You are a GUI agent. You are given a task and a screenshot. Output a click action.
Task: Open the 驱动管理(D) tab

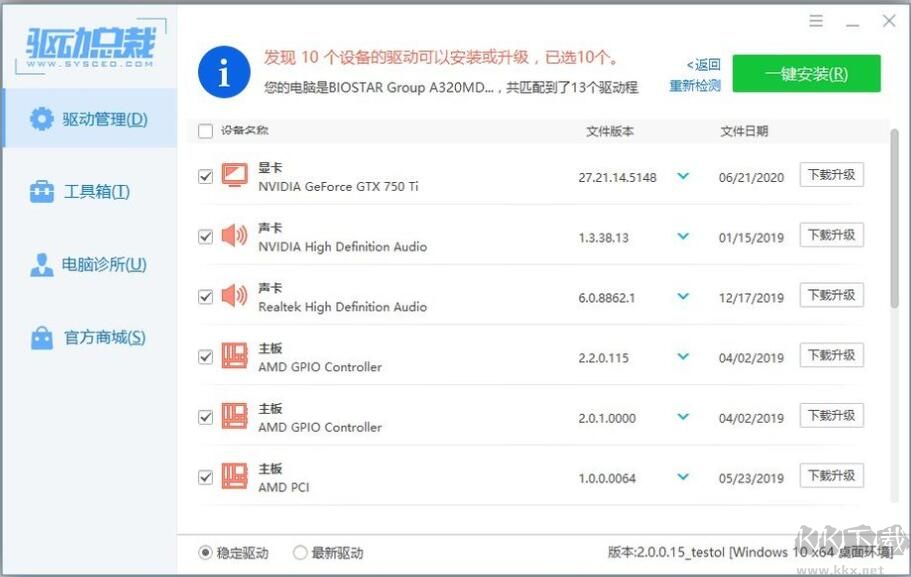90,118
